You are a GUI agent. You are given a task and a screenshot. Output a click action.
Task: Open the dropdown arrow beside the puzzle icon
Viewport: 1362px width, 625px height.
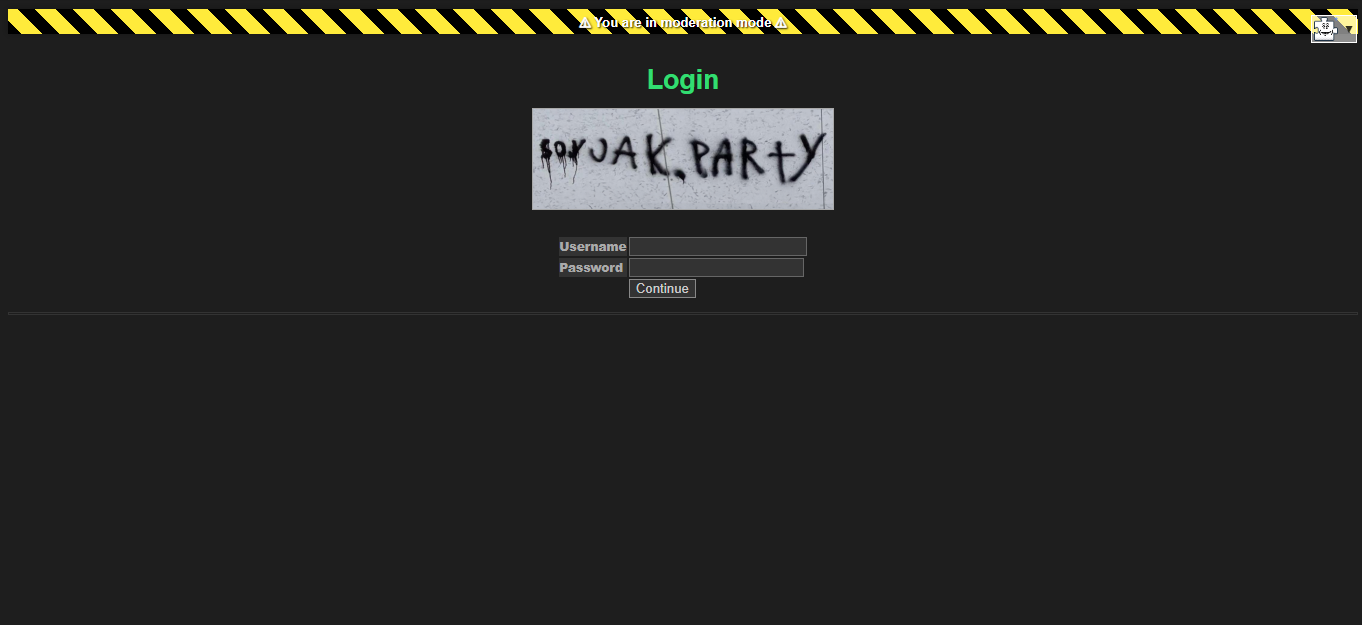[1348, 30]
